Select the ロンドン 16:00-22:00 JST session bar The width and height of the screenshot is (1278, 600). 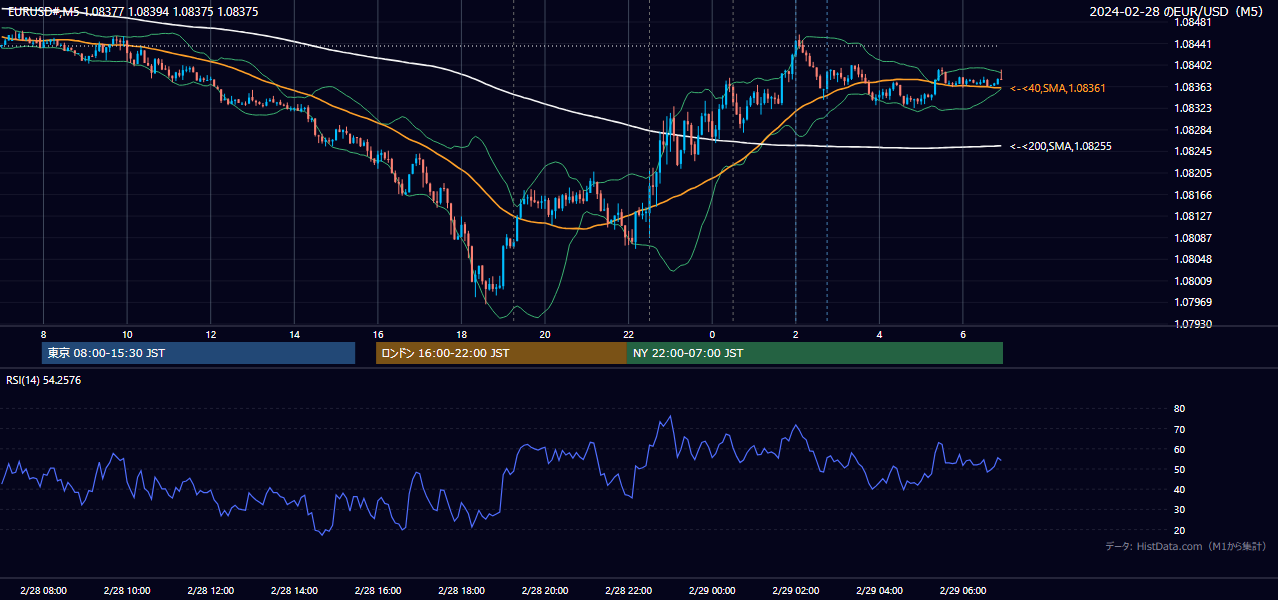point(501,353)
